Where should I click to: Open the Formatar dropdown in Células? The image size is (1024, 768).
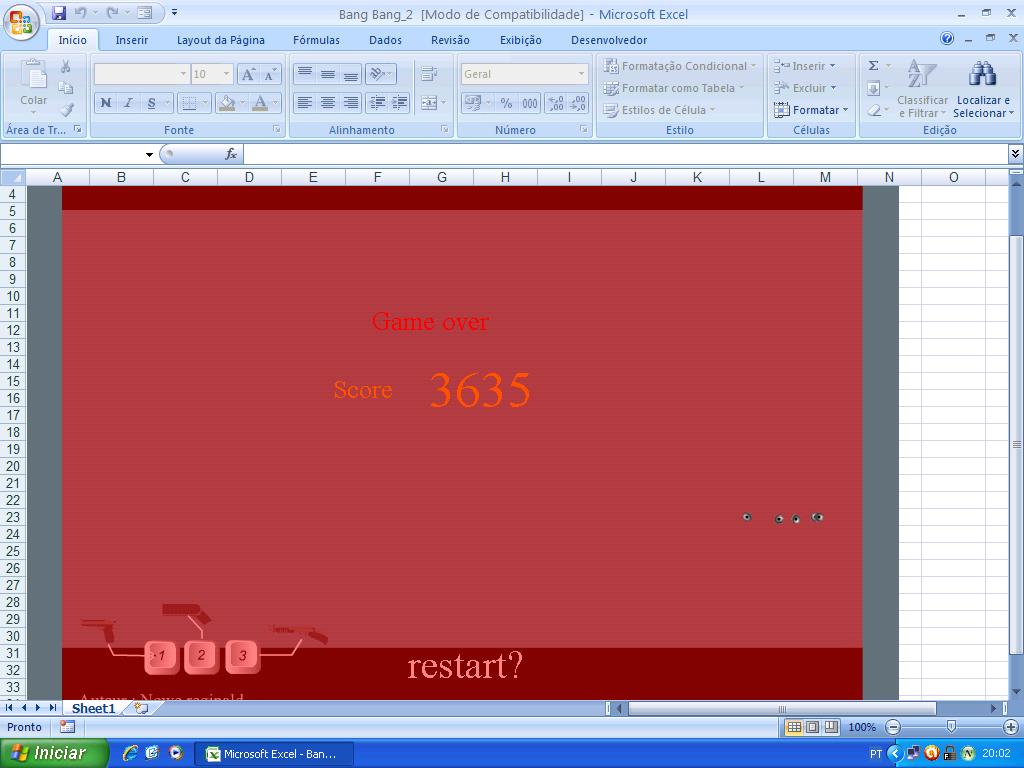[x=811, y=110]
